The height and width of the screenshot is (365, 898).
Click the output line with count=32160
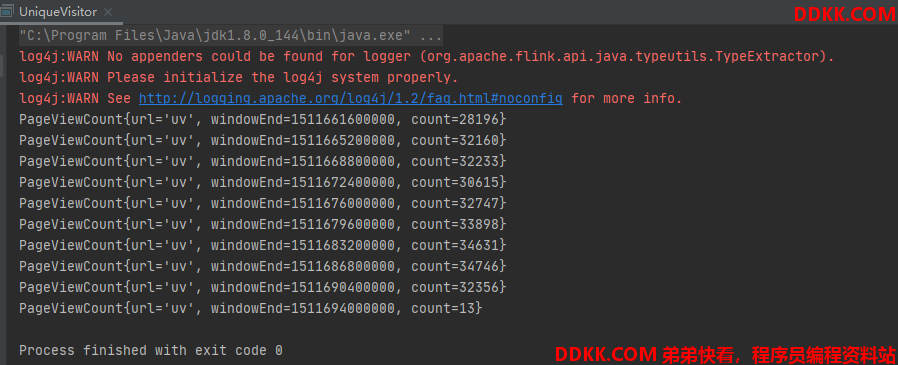pyautogui.click(x=263, y=140)
